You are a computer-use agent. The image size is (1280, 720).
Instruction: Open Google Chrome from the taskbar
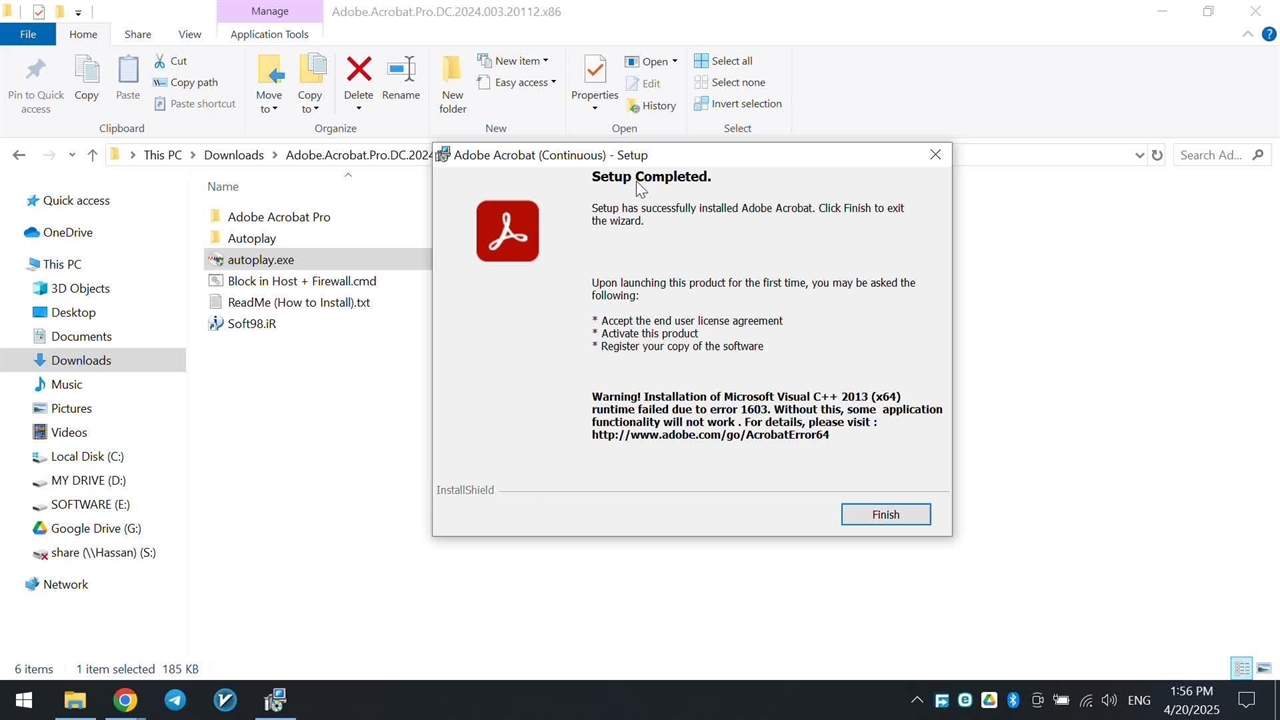(125, 700)
